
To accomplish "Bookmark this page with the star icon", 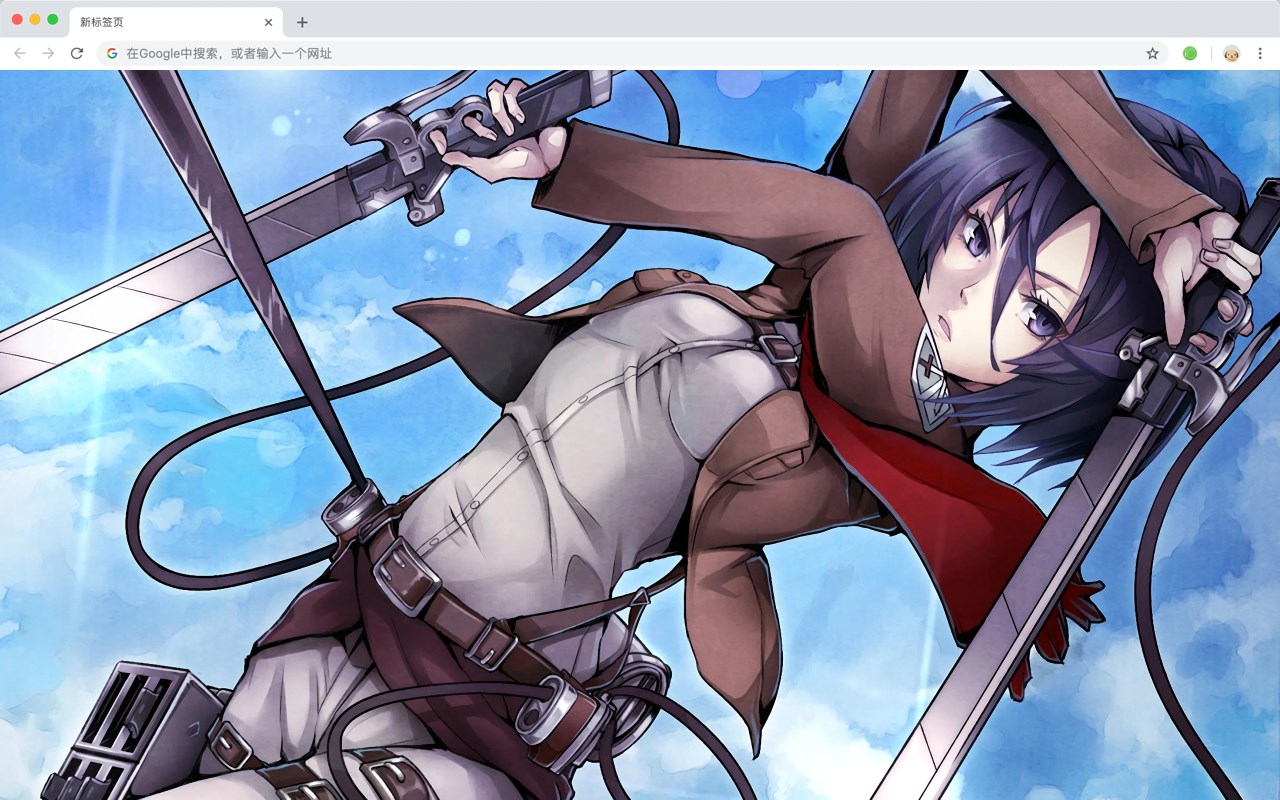I will pyautogui.click(x=1152, y=53).
